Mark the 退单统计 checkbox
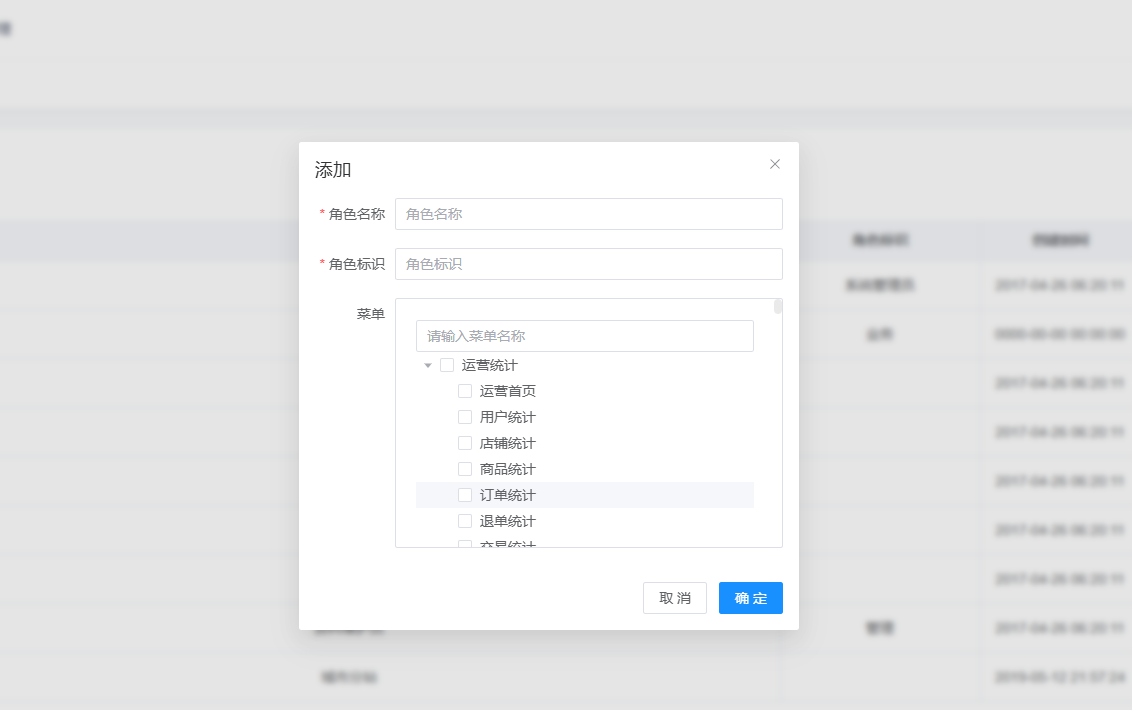 (465, 521)
